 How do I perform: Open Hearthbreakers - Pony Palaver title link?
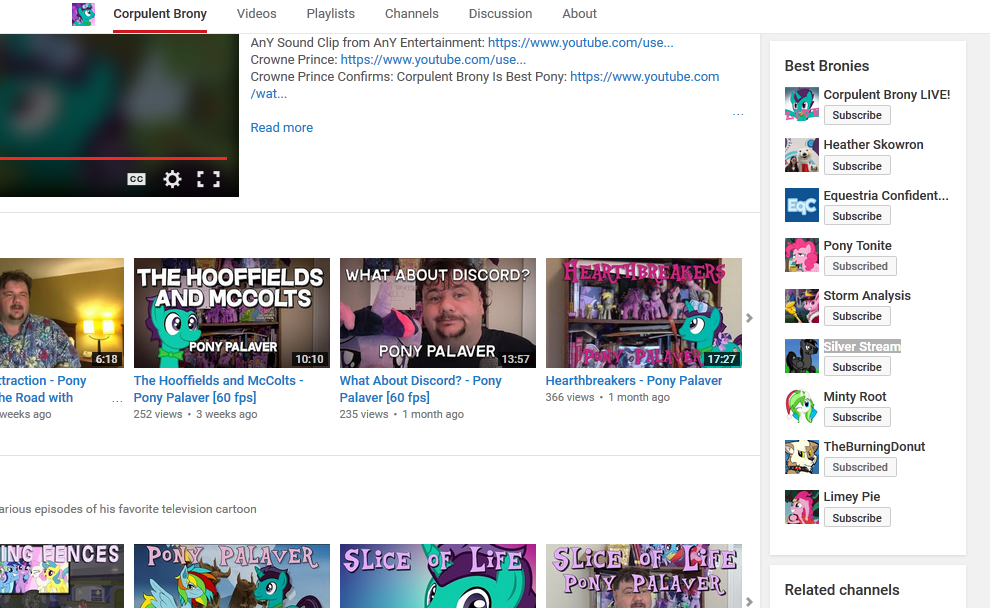pos(634,381)
